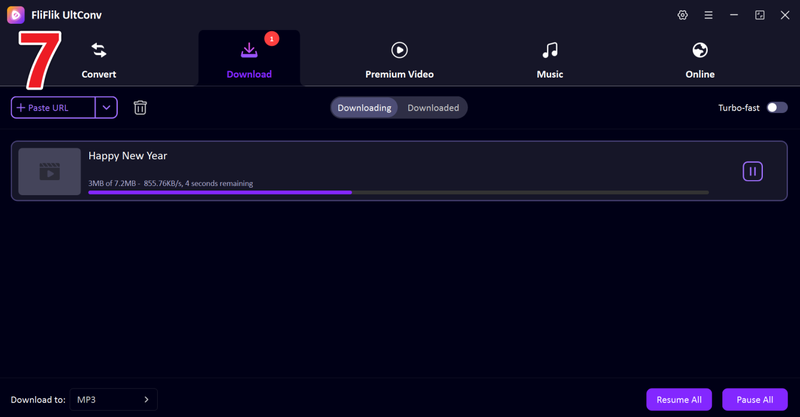Open the settings gear icon
This screenshot has height=417, width=800.
pyautogui.click(x=683, y=15)
